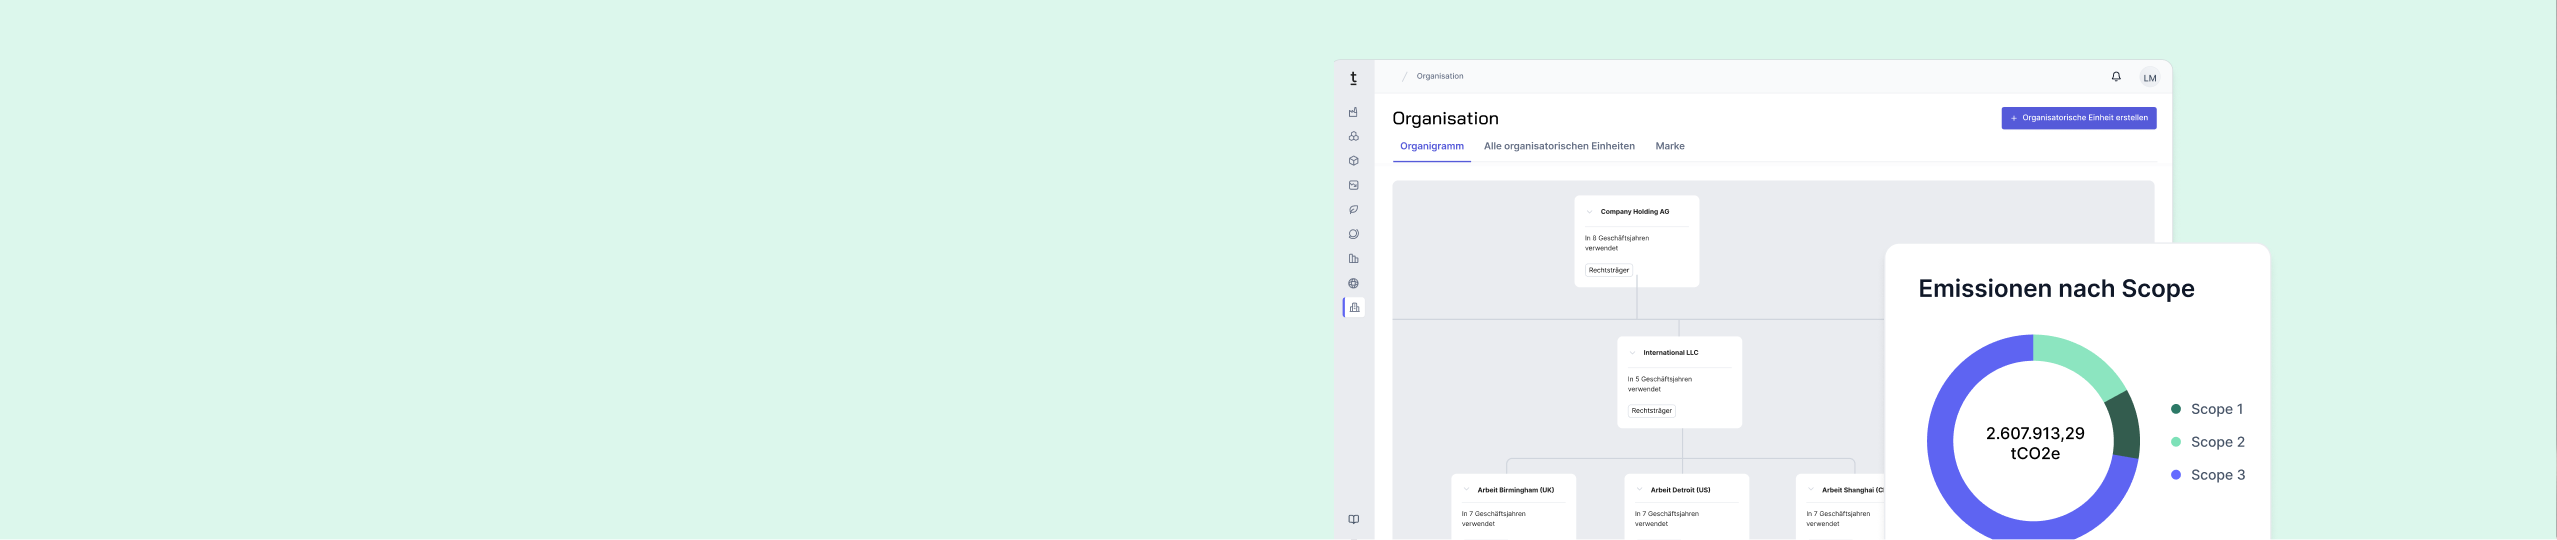This screenshot has height=540, width=2557.
Task: Click the Organisation page heading
Action: coord(1445,119)
